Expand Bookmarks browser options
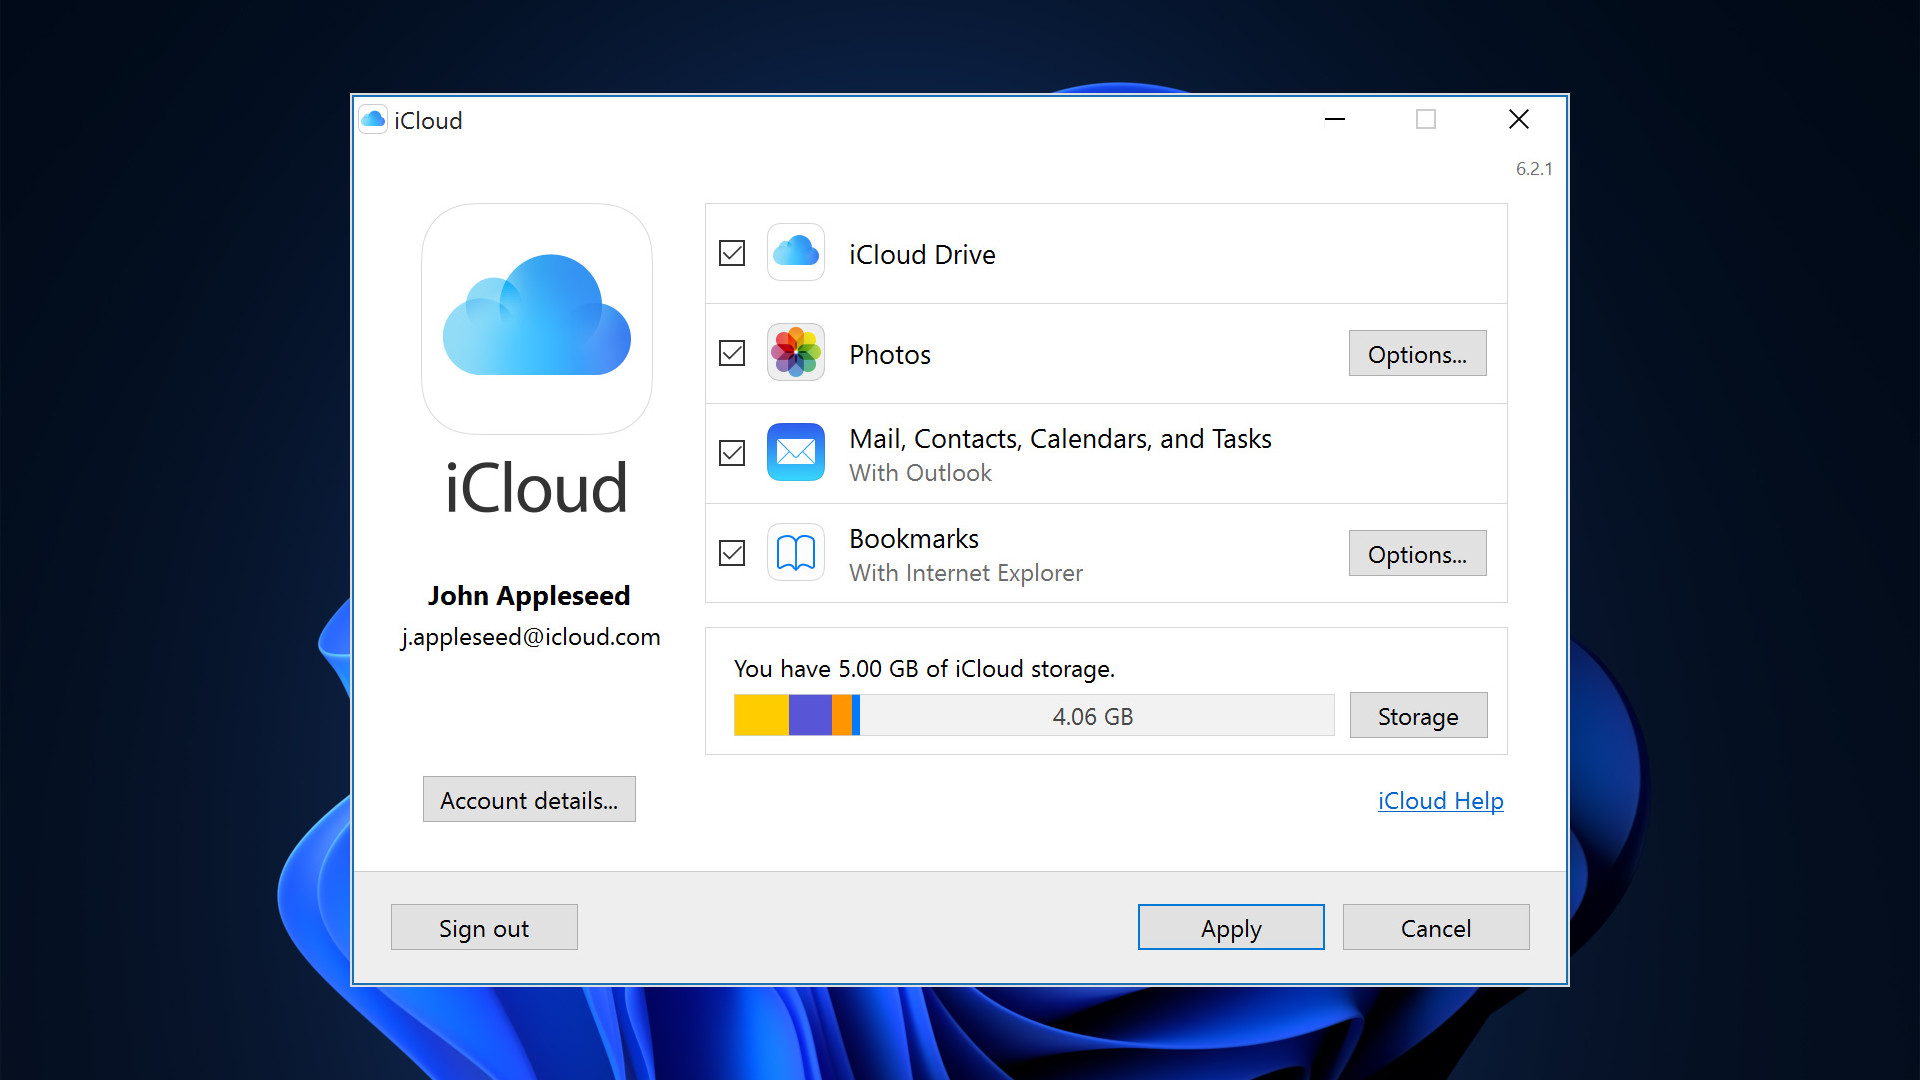The height and width of the screenshot is (1080, 1920). (x=1419, y=554)
